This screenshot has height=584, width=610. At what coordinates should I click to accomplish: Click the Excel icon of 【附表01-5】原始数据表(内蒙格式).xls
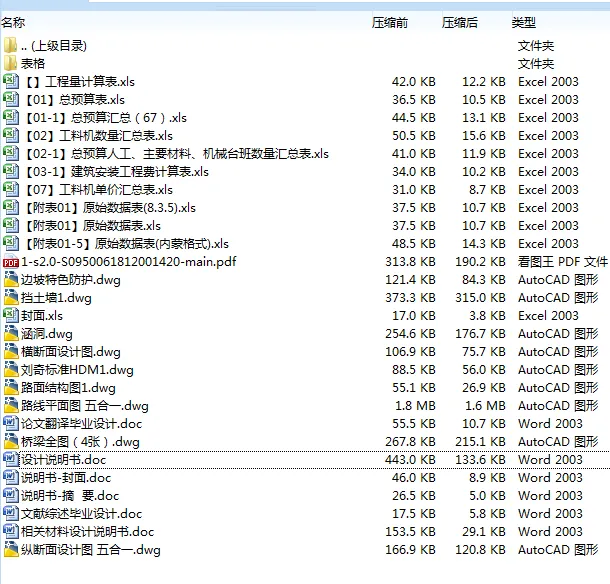(x=11, y=243)
